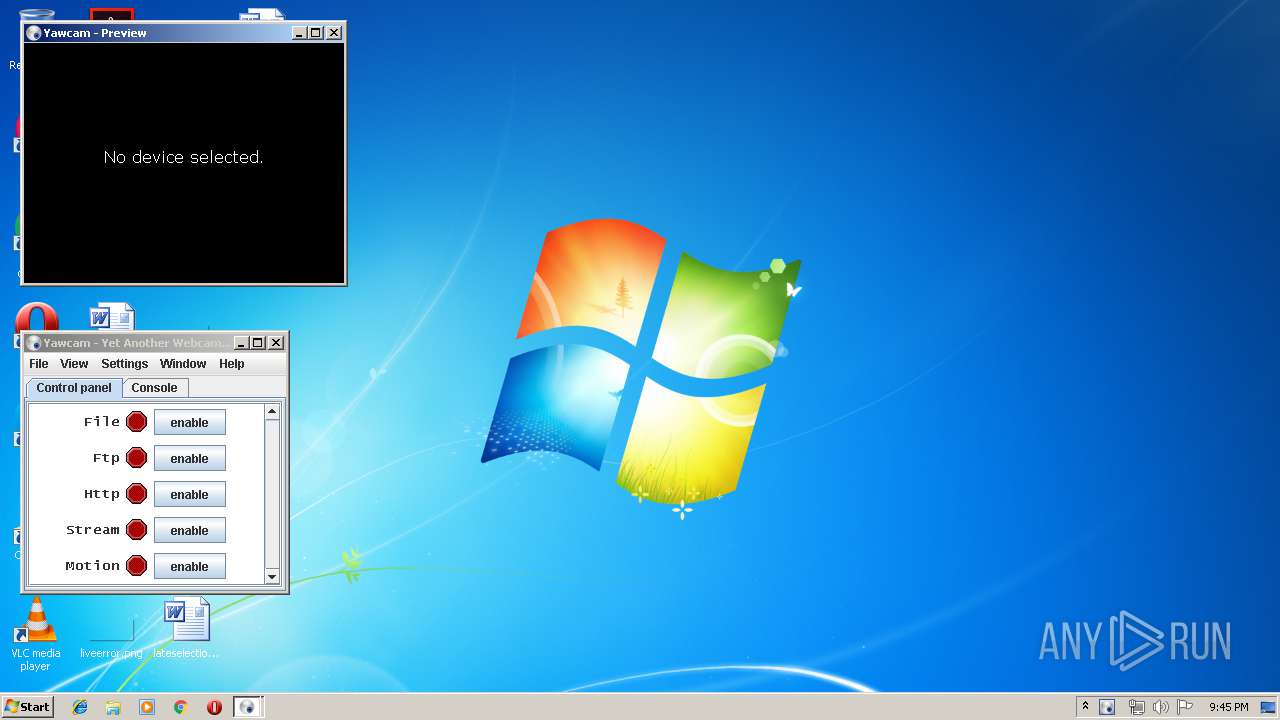
Task: Launch Internet Explorer from taskbar
Action: pyautogui.click(x=80, y=707)
